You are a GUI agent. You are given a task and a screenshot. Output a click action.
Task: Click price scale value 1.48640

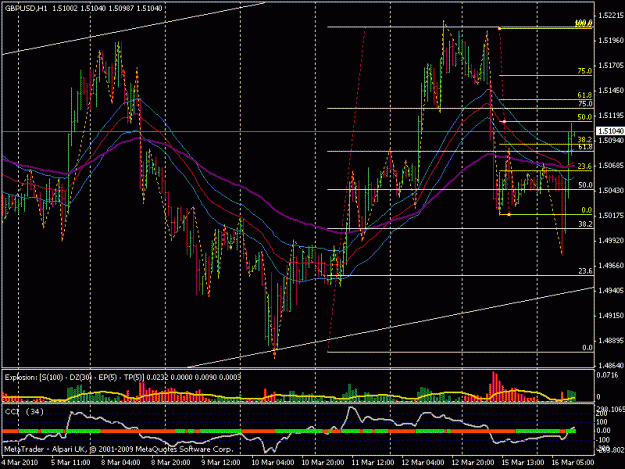(x=610, y=365)
